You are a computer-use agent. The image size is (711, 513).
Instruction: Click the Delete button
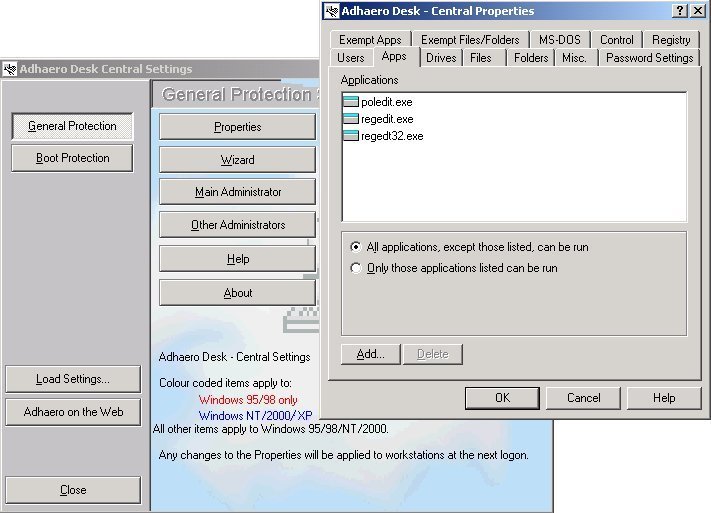click(433, 354)
